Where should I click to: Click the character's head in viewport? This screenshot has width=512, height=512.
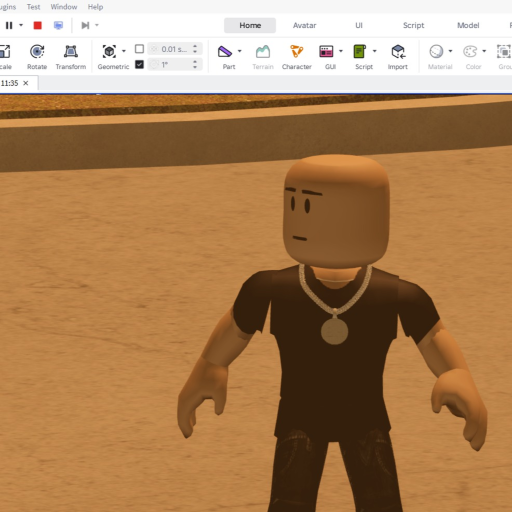(x=336, y=210)
